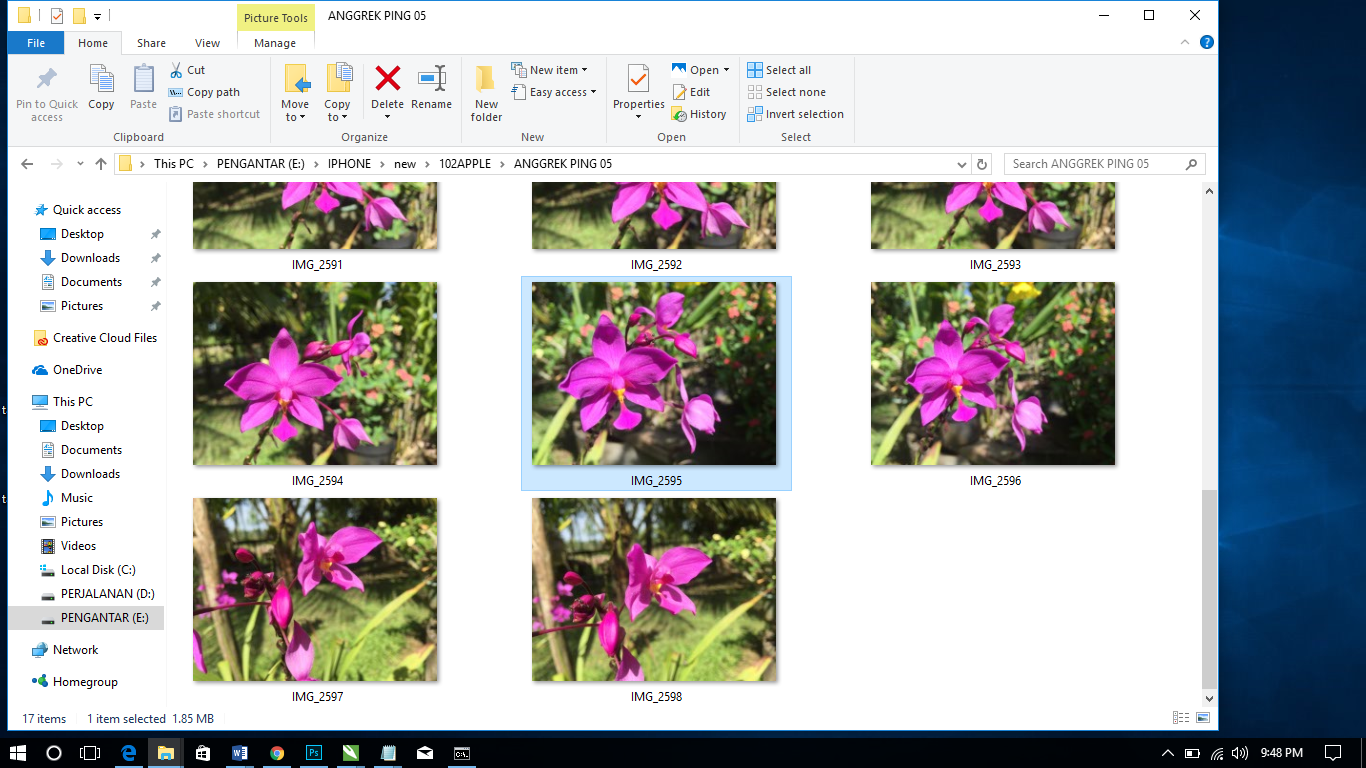
Task: Switch to the View tab
Action: click(x=207, y=43)
